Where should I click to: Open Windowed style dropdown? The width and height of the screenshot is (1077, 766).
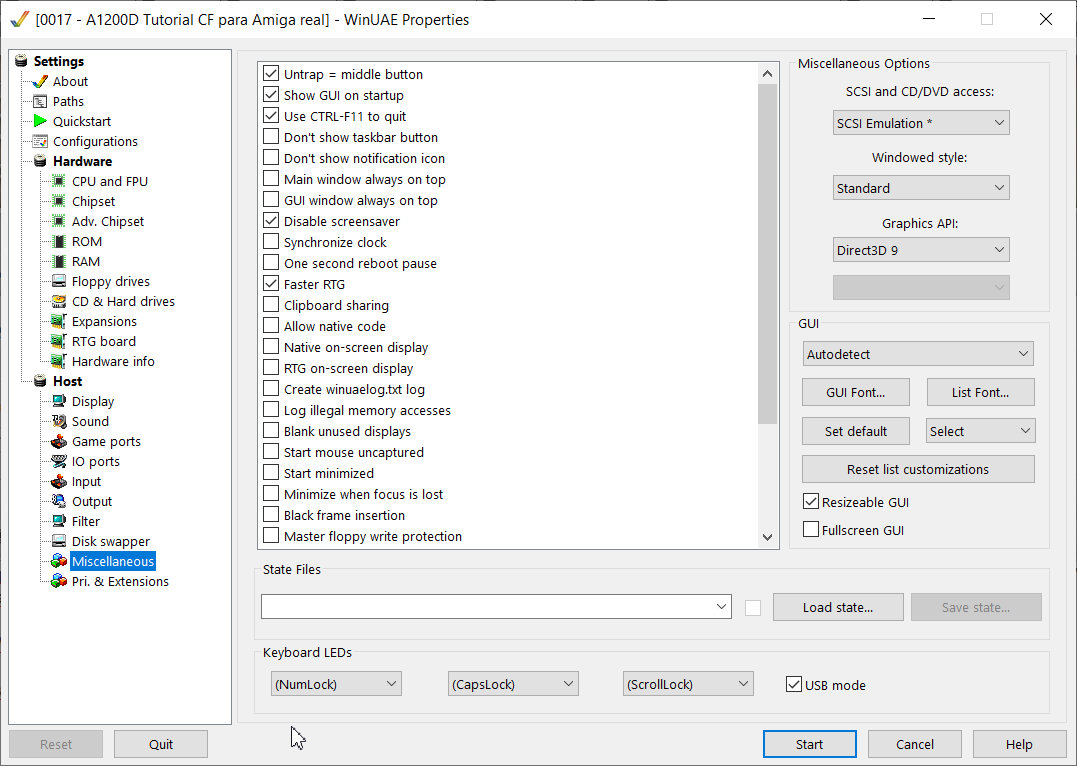click(921, 188)
